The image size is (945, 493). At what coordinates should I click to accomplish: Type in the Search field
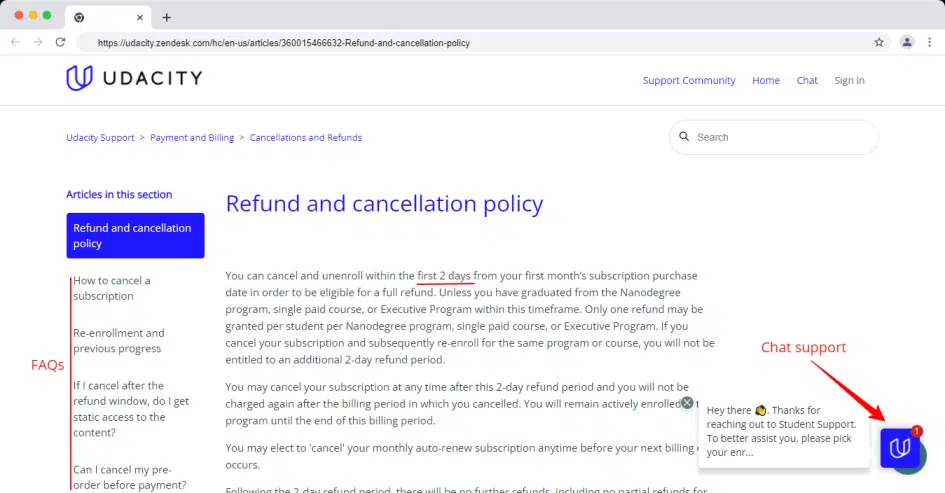click(780, 137)
